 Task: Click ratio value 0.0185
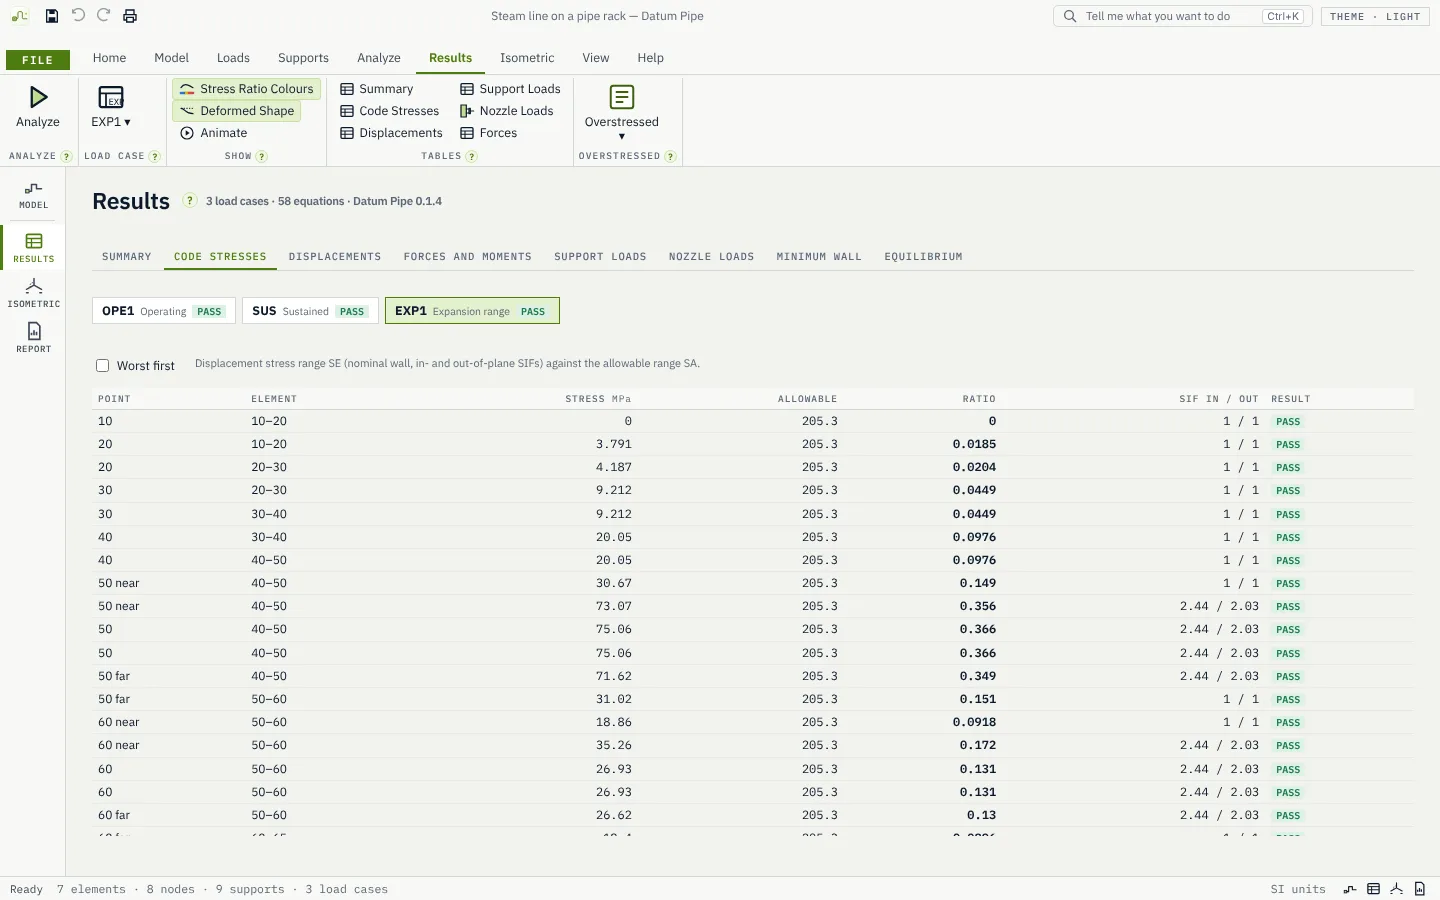pyautogui.click(x=974, y=444)
